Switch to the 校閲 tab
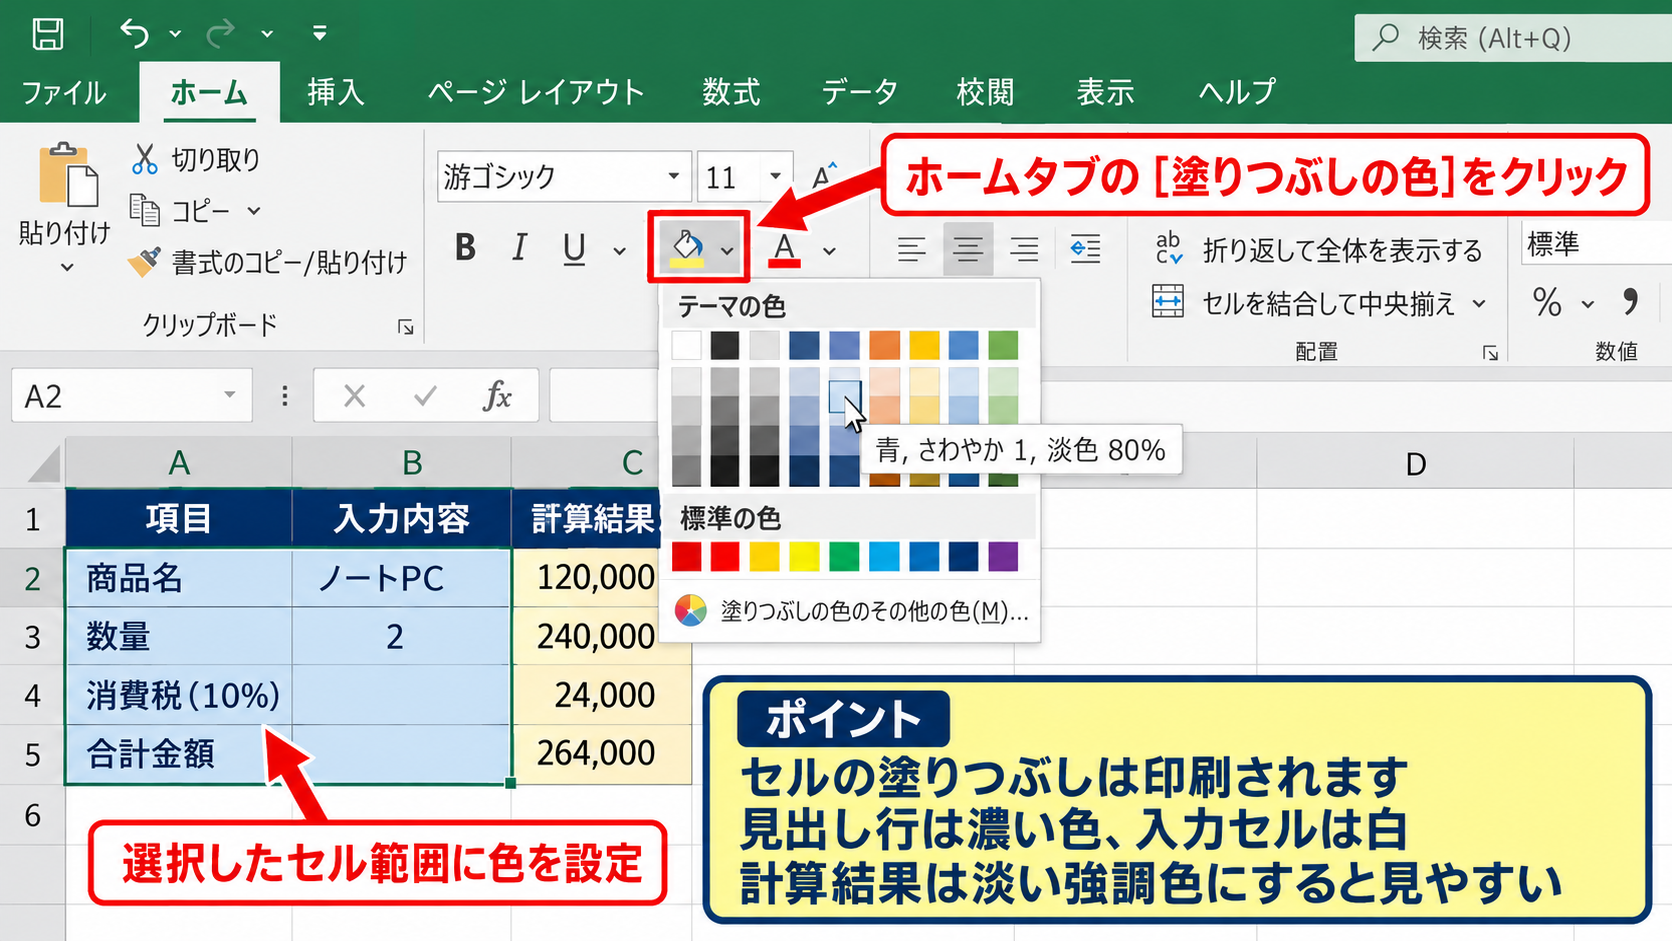Image resolution: width=1672 pixels, height=941 pixels. point(985,92)
